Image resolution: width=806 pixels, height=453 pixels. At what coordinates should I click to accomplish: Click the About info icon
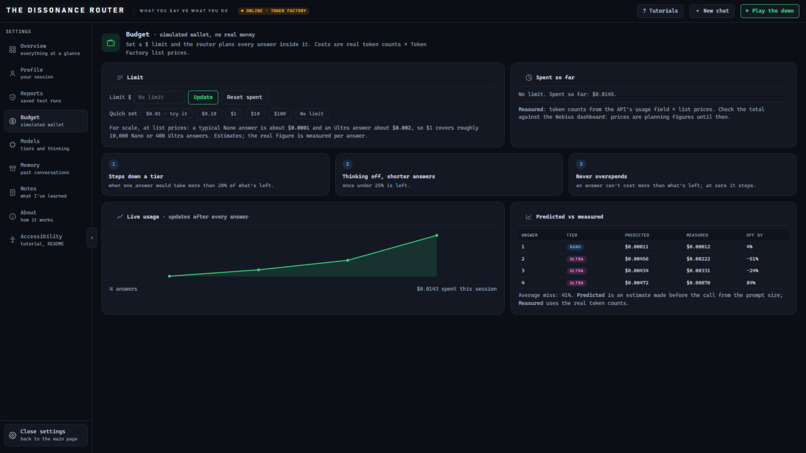coord(12,216)
